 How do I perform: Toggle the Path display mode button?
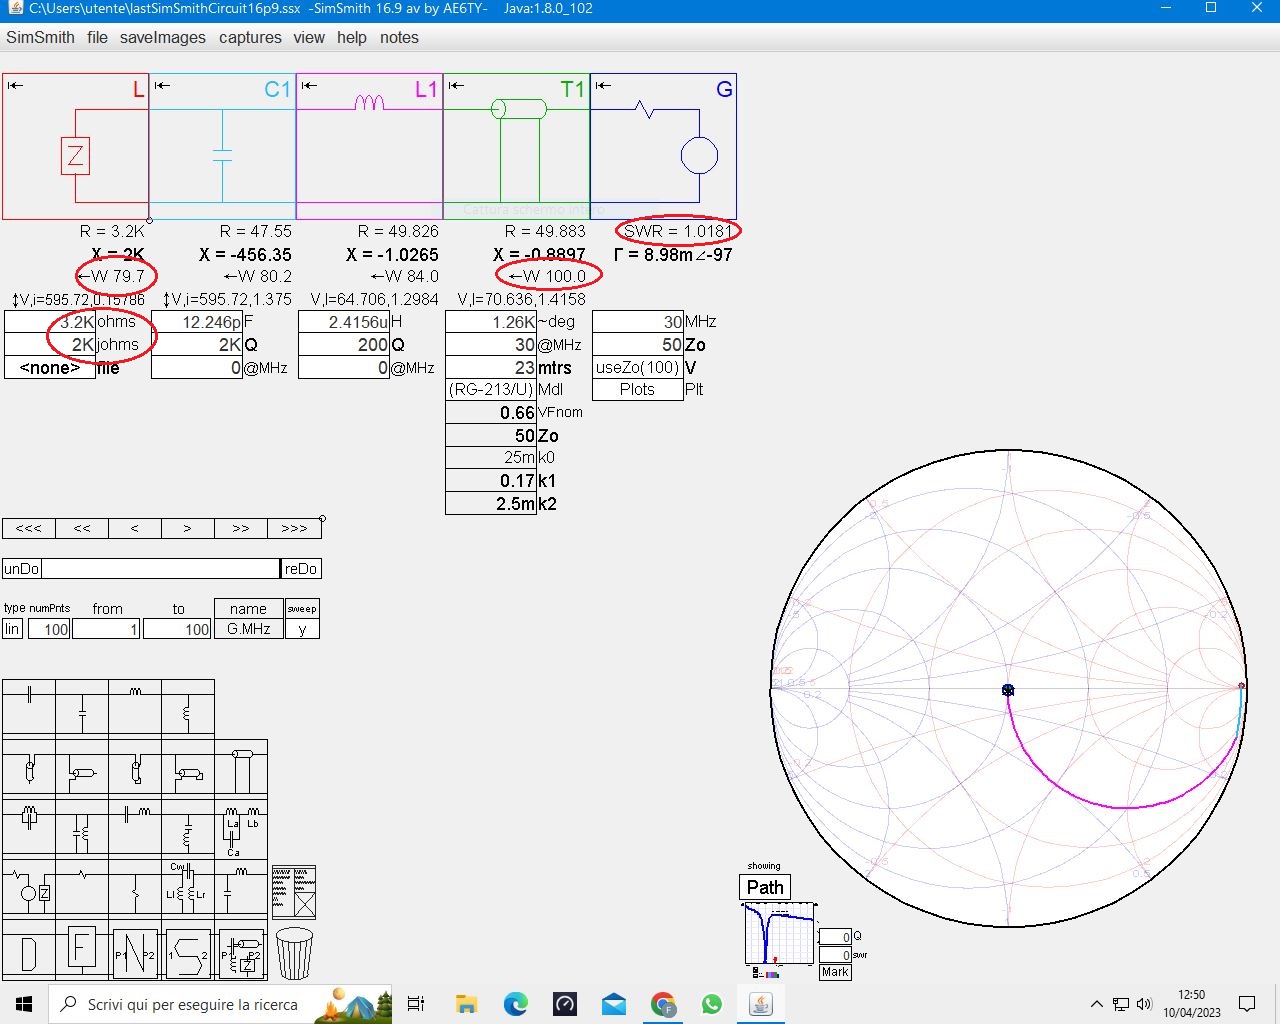coord(765,887)
